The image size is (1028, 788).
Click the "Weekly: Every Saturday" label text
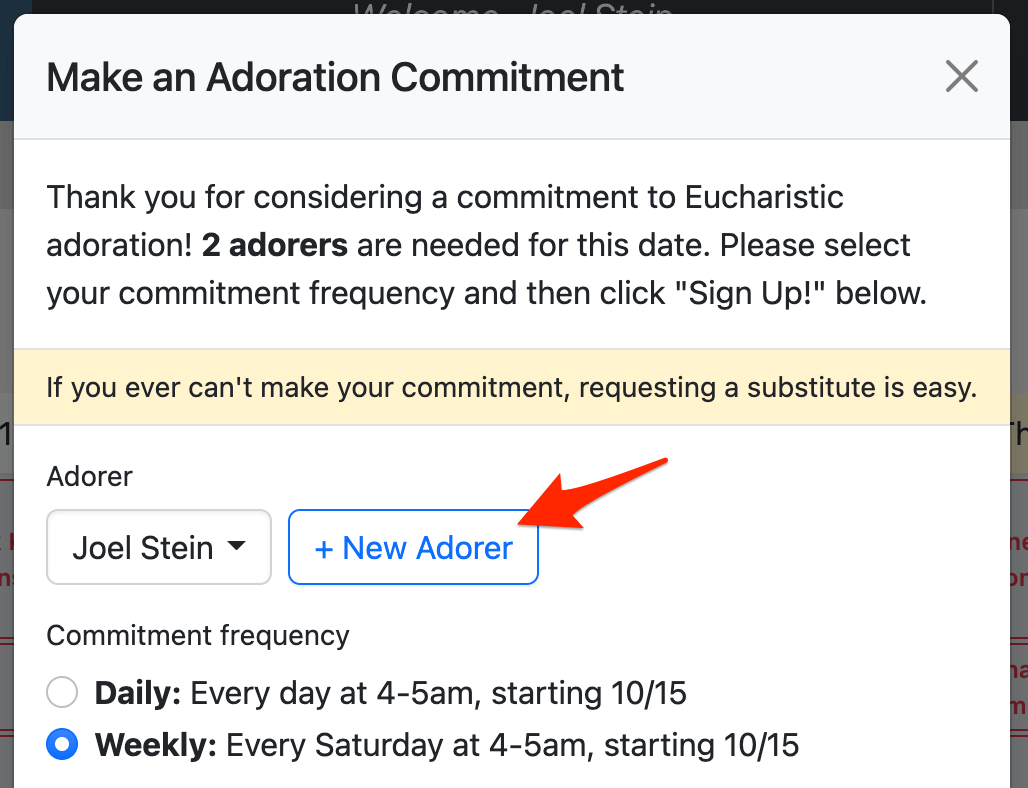[x=446, y=745]
